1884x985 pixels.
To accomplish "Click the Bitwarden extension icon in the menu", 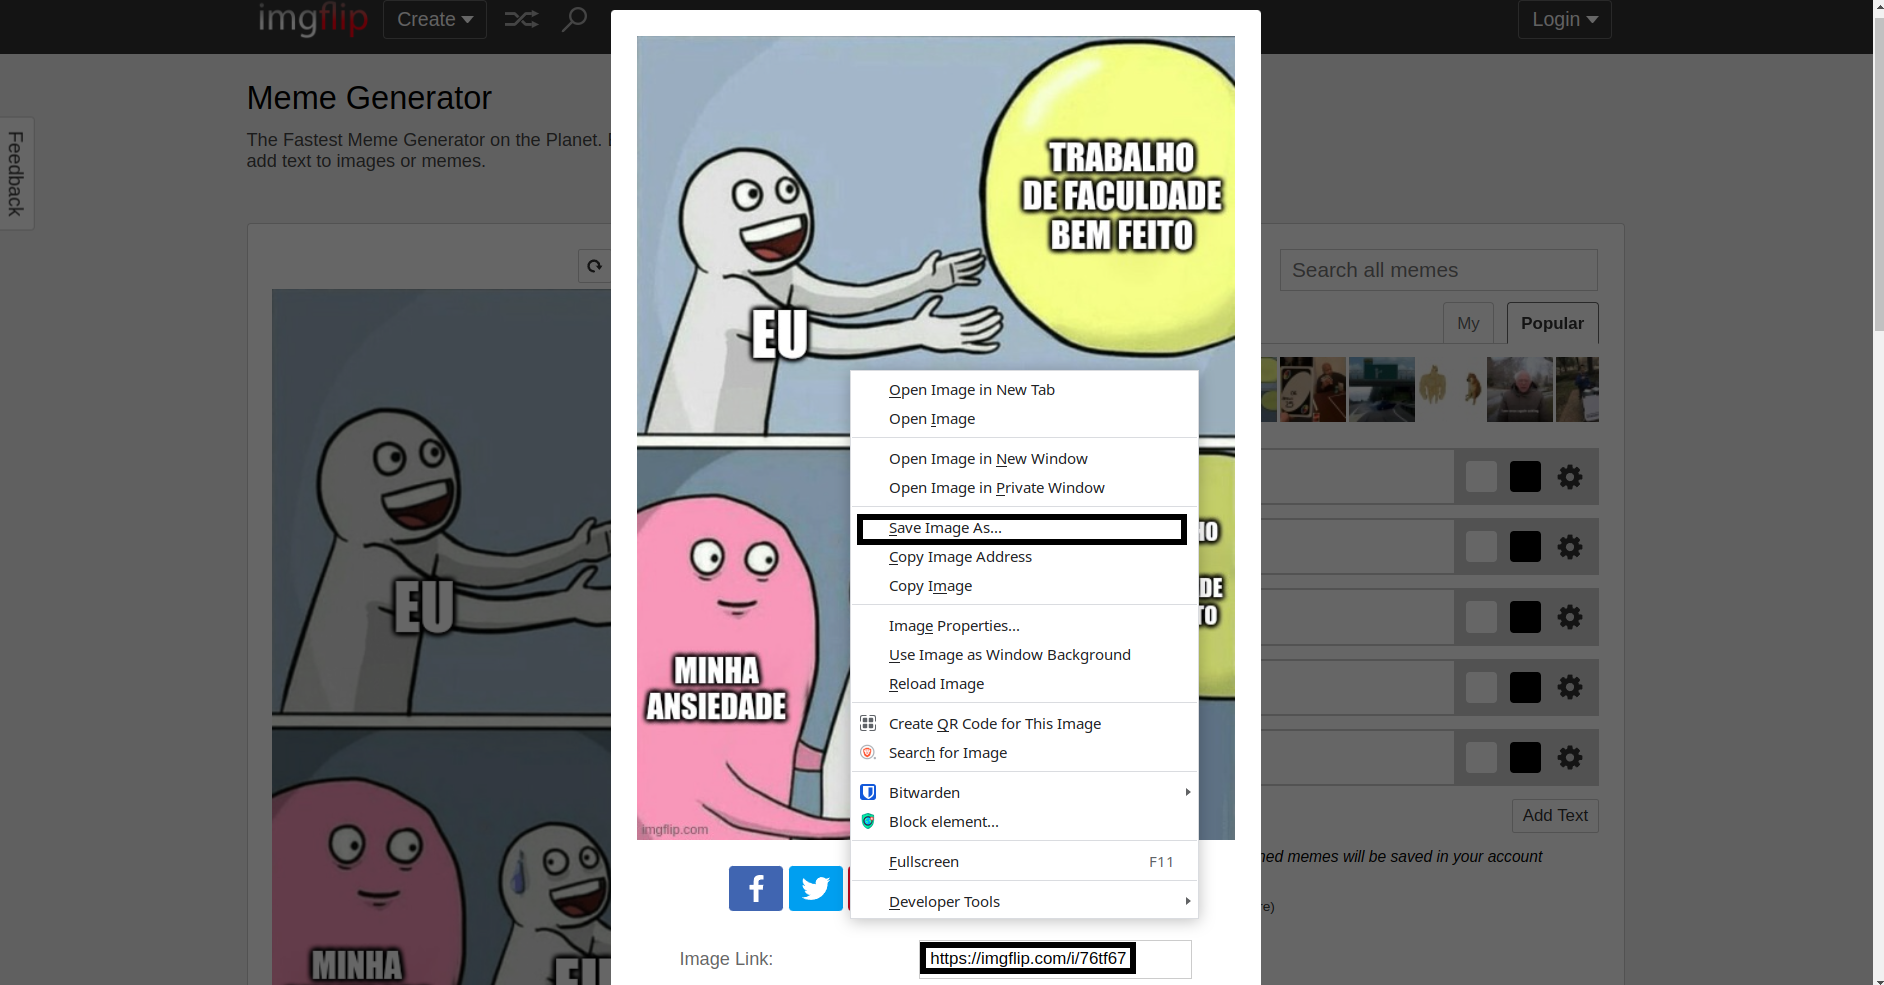I will pyautogui.click(x=867, y=791).
